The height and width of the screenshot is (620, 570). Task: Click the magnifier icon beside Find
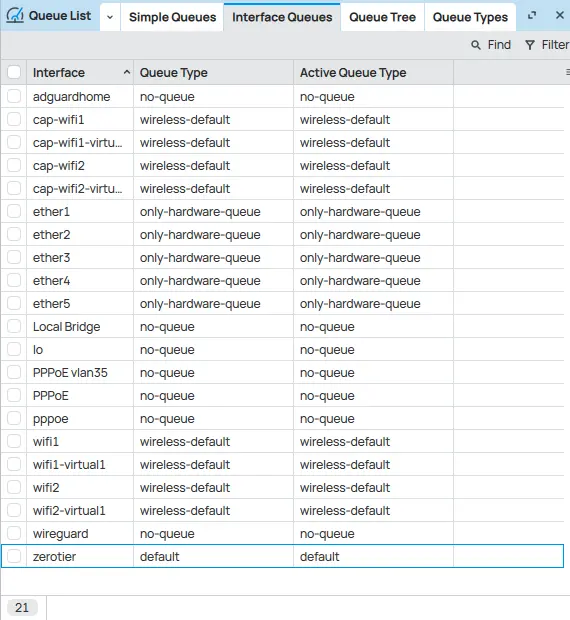pos(476,45)
